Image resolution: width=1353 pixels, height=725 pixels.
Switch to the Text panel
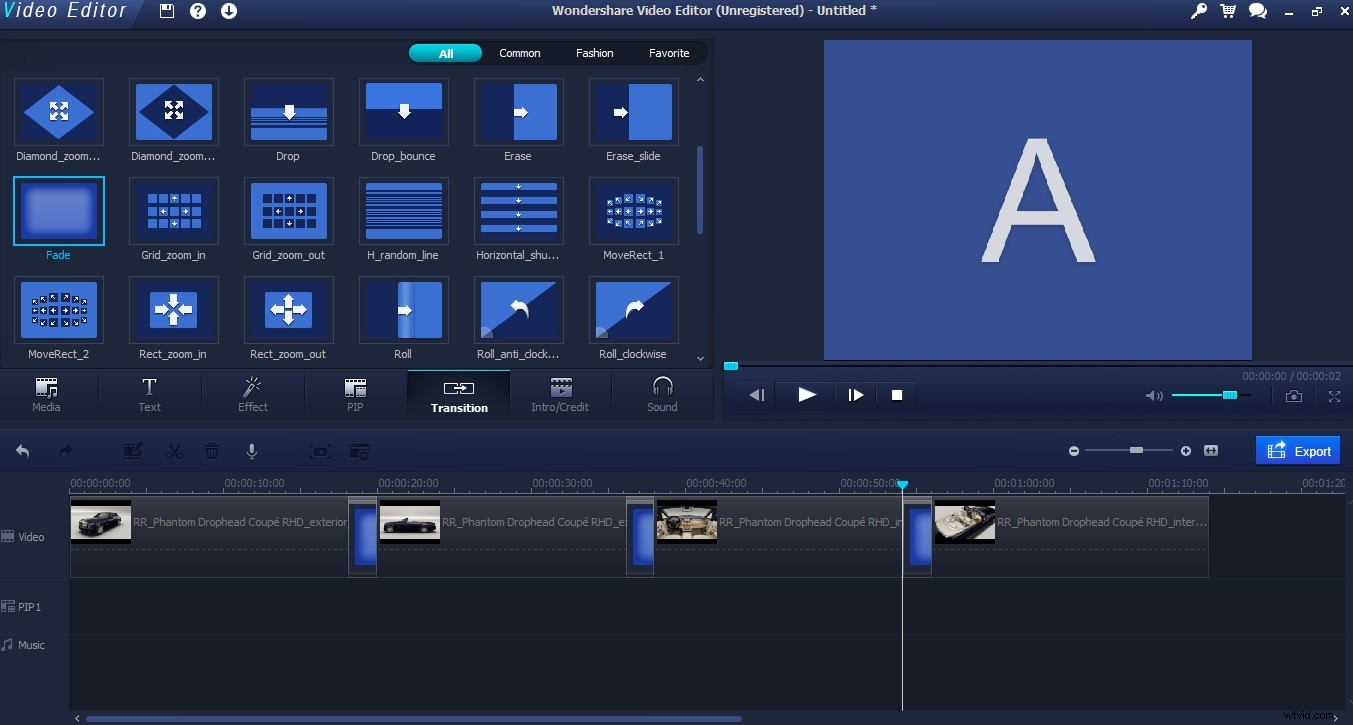149,395
